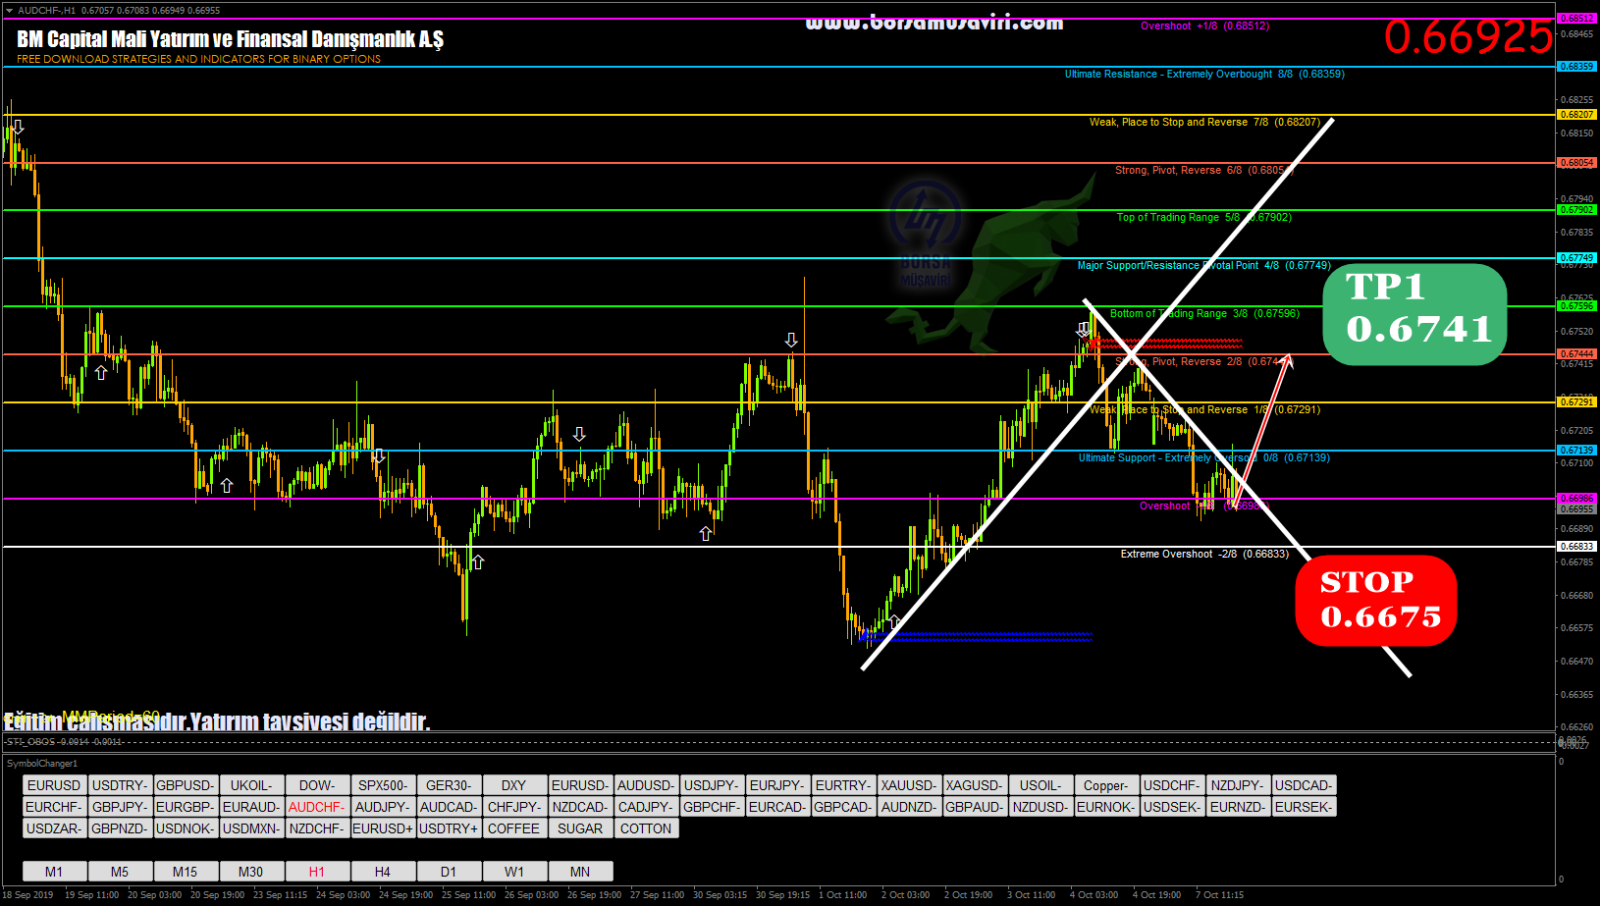Viewport: 1600px width, 906px height.
Task: Click the 0.66833 white price tag
Action: pyautogui.click(x=1577, y=547)
